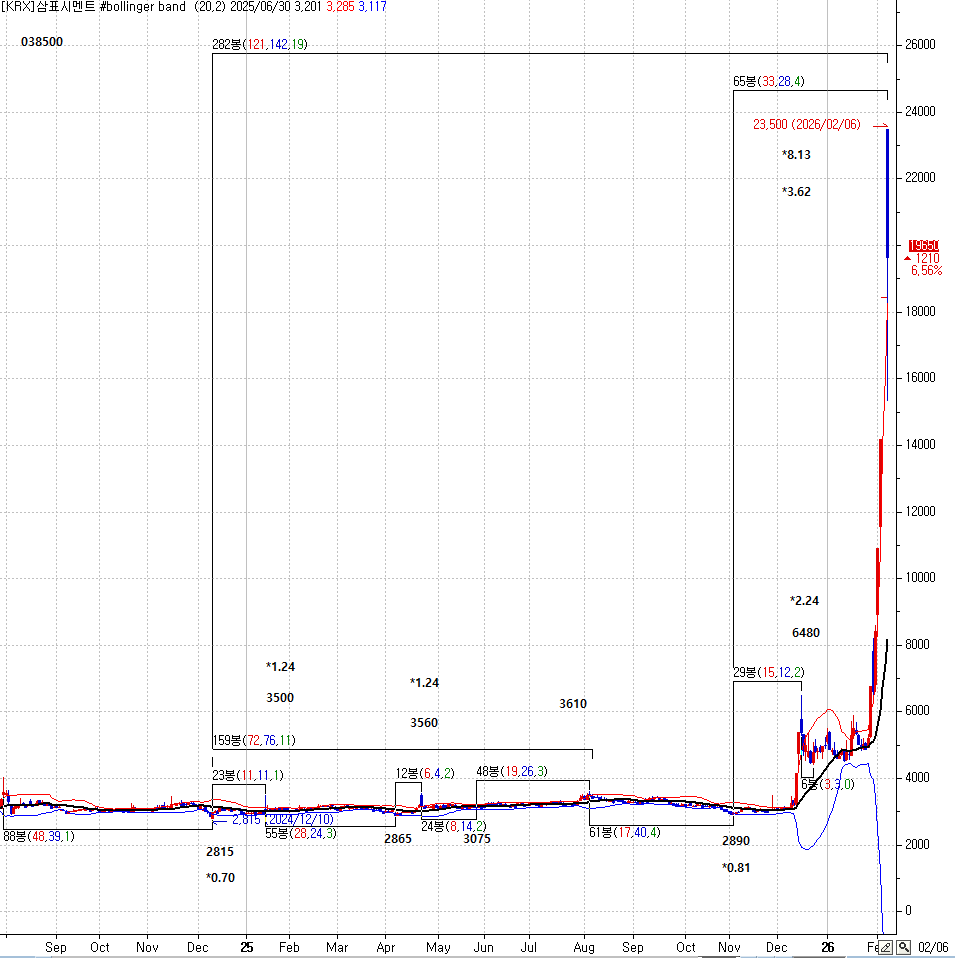The width and height of the screenshot is (955, 958).
Task: Click the 02/06 date on time axis
Action: (x=931, y=947)
